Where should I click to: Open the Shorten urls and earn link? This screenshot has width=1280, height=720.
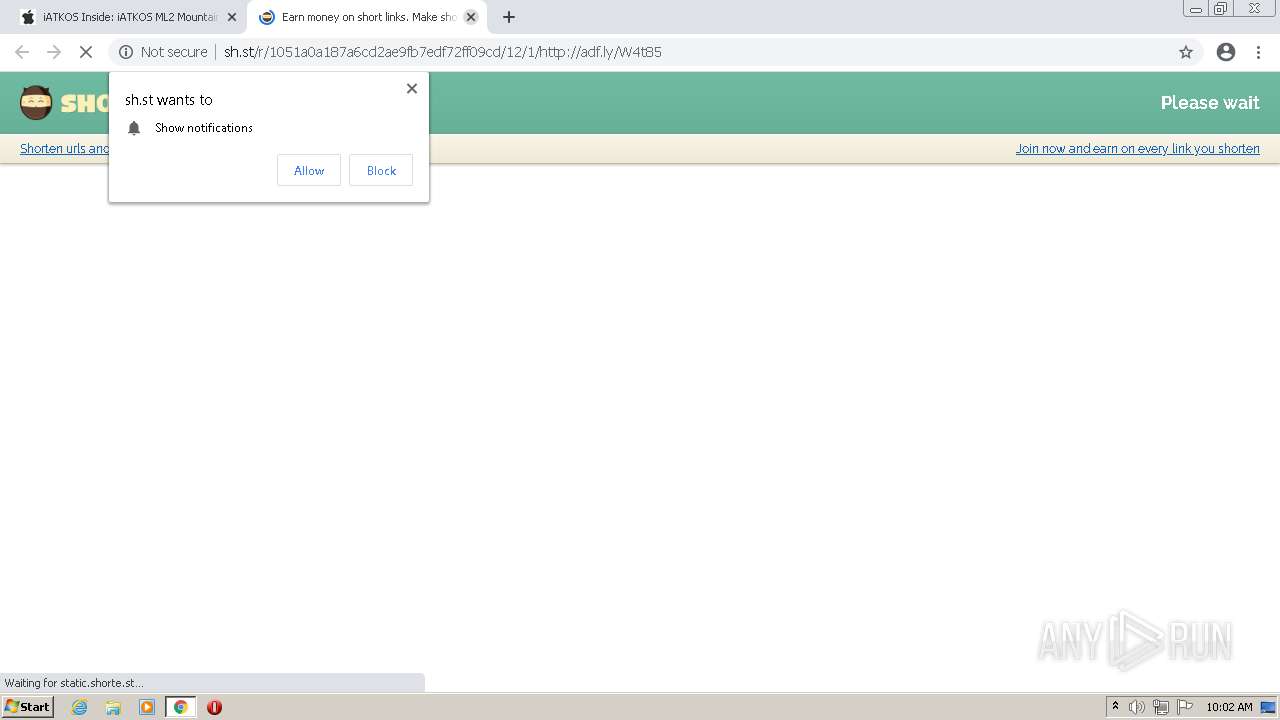[x=65, y=149]
